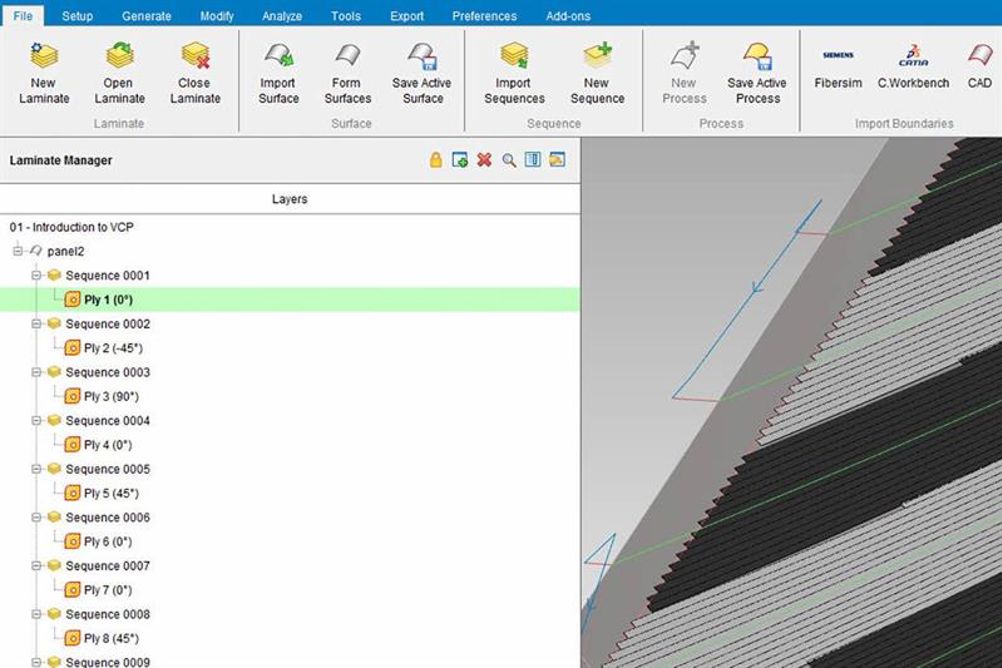Collapse Sequence 0003 node

(36, 372)
